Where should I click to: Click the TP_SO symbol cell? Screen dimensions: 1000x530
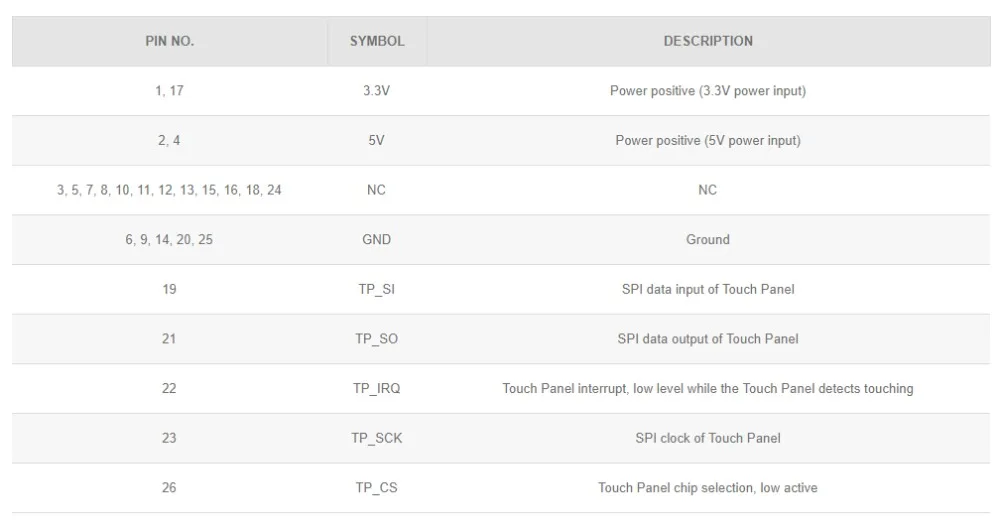pyautogui.click(x=377, y=339)
